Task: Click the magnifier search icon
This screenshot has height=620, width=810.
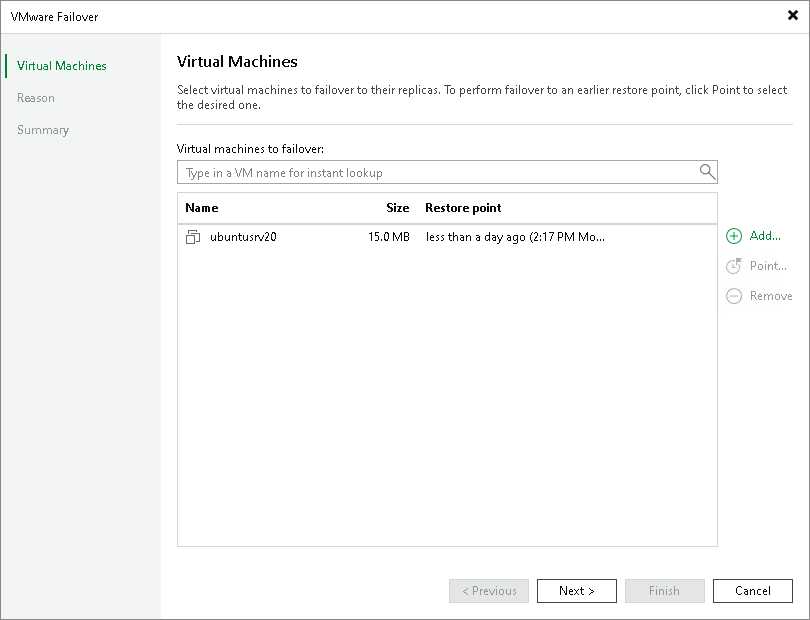Action: [x=707, y=172]
